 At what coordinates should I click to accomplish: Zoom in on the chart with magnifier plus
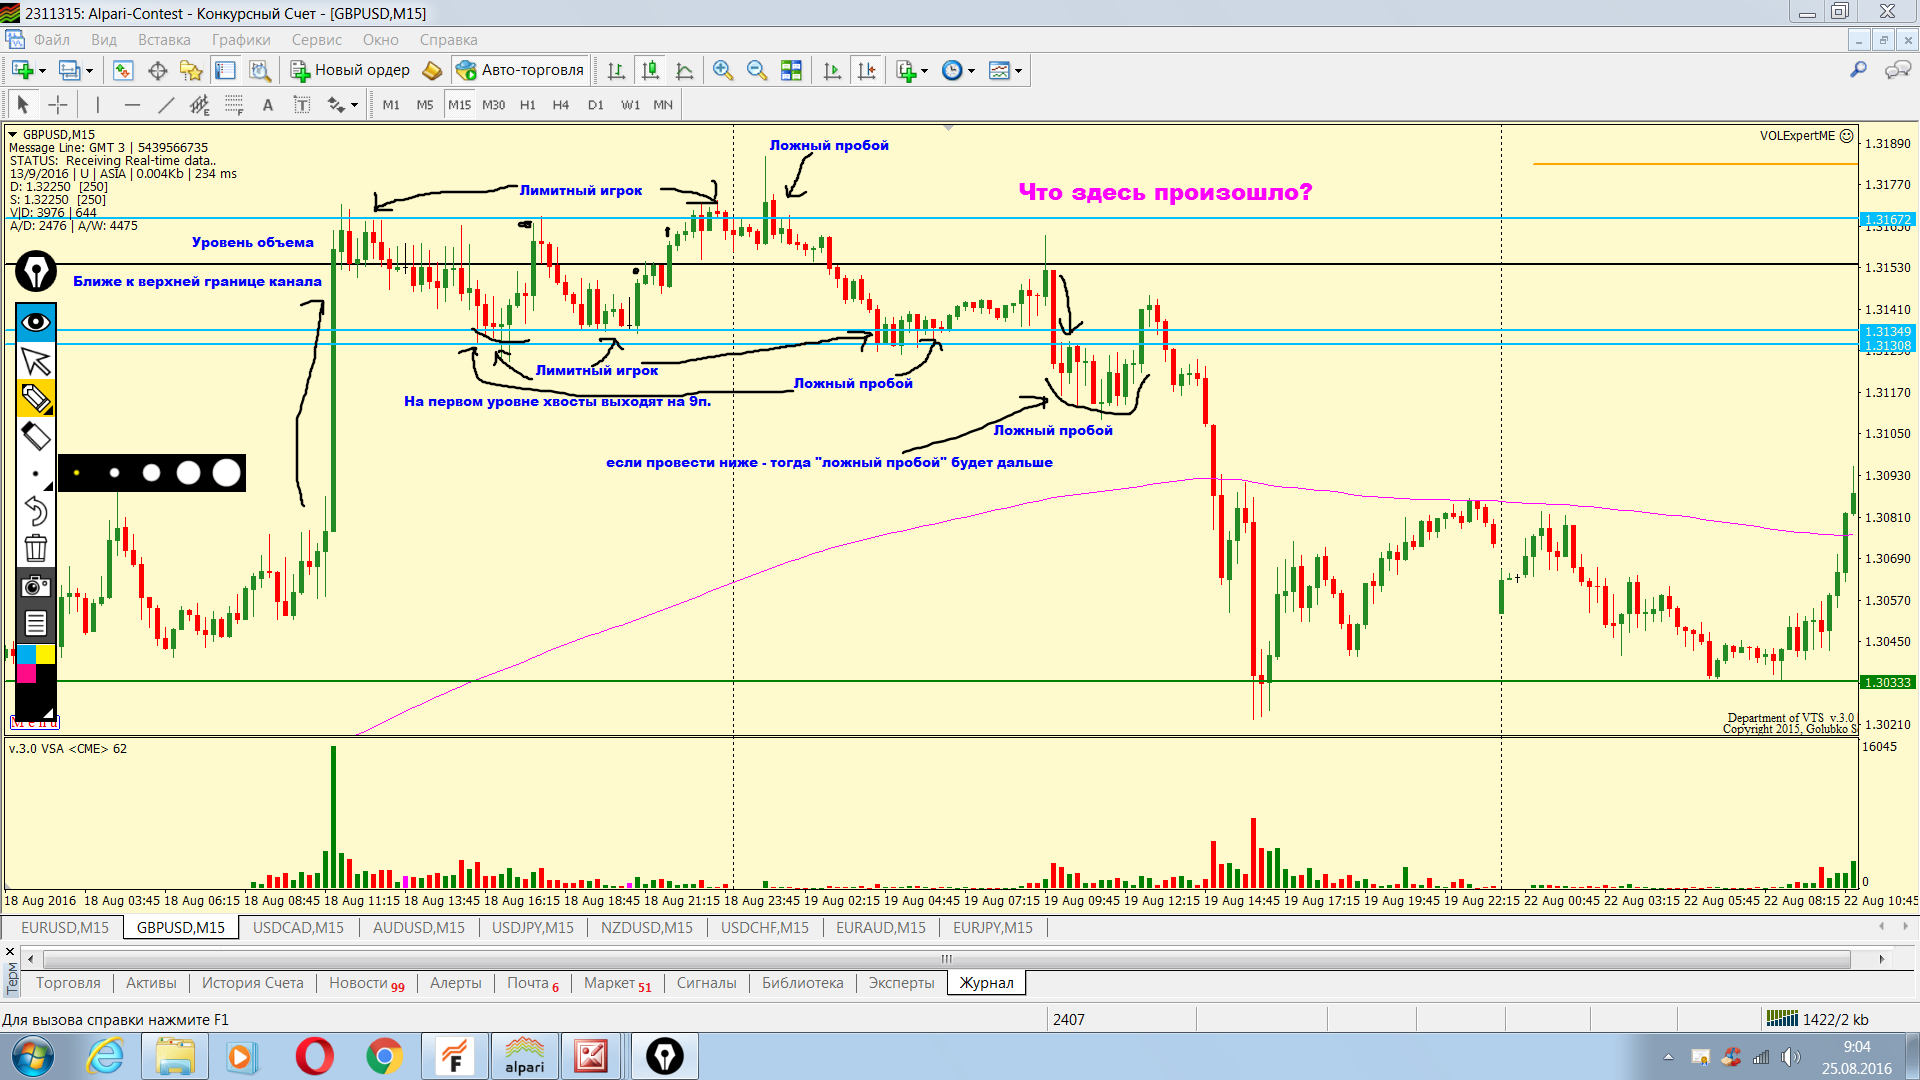[x=723, y=70]
